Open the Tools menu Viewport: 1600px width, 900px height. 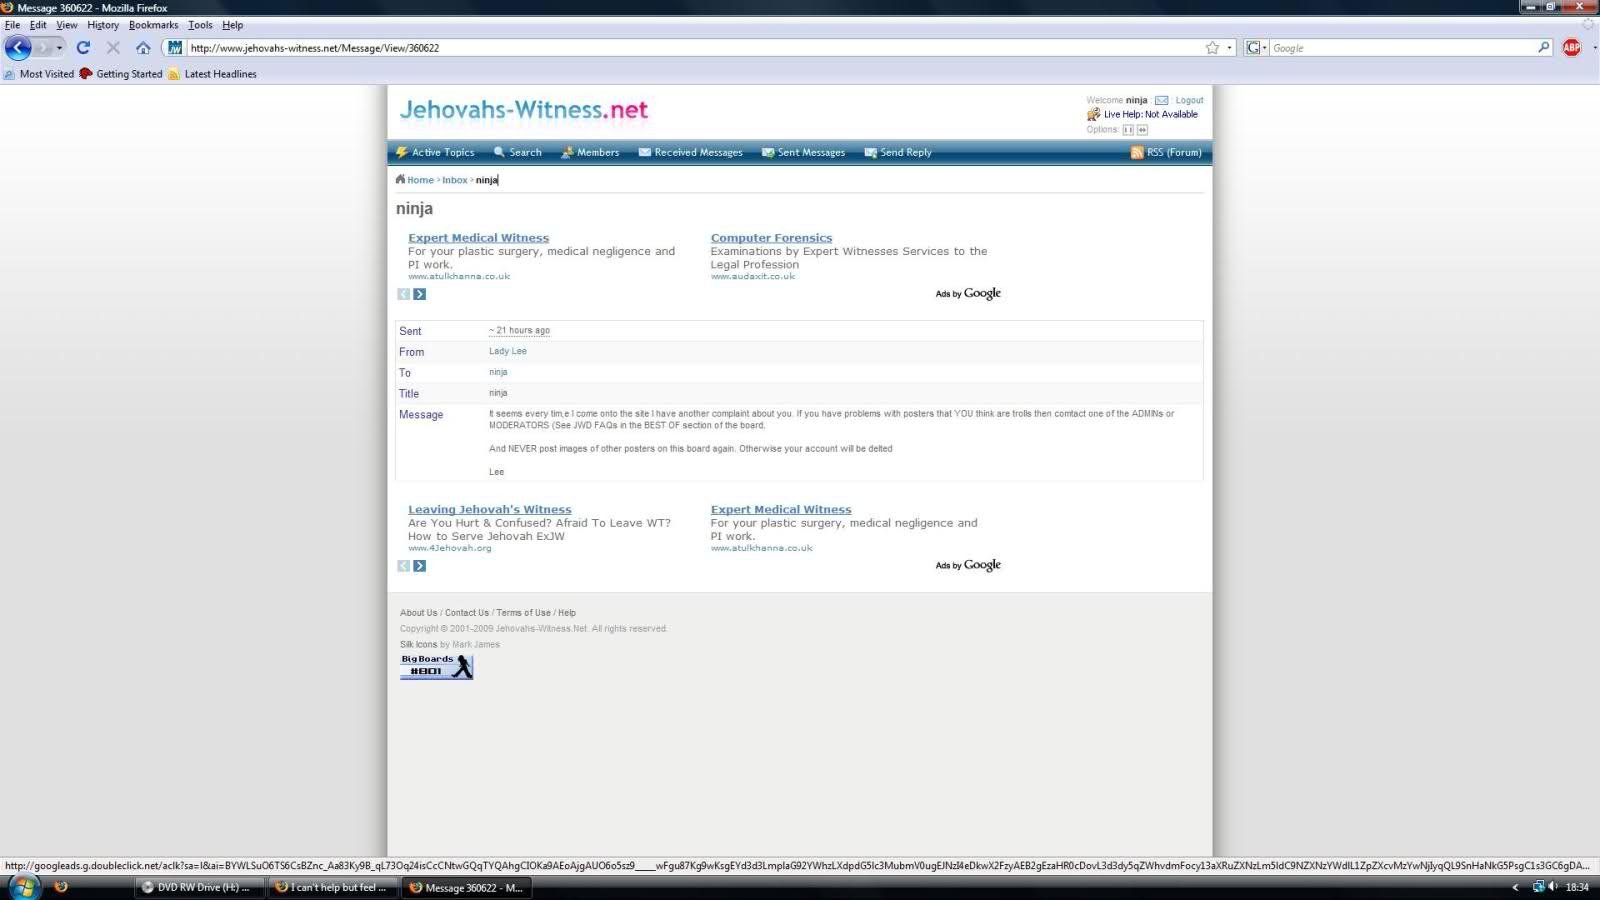(200, 25)
